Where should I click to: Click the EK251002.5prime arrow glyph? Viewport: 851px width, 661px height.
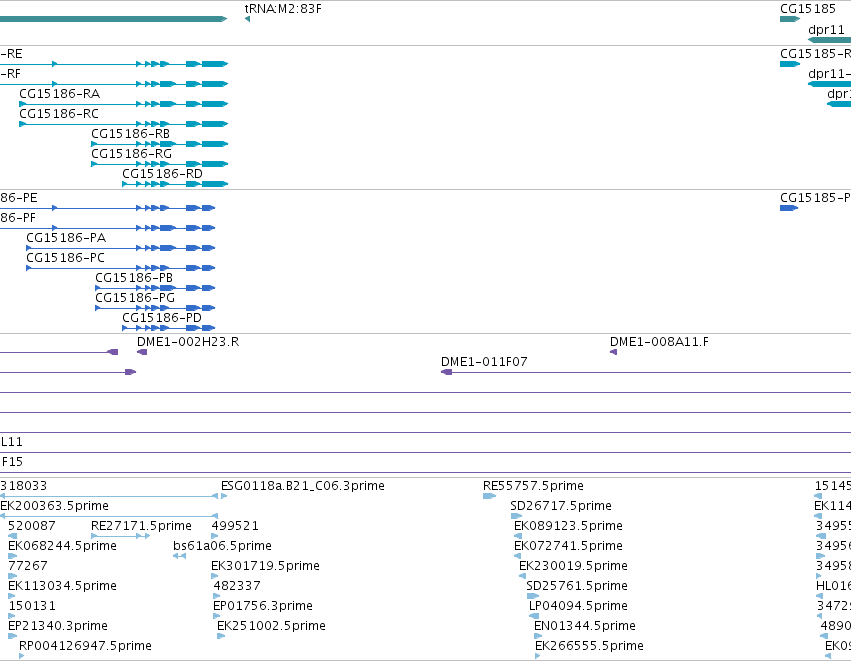tap(221, 636)
